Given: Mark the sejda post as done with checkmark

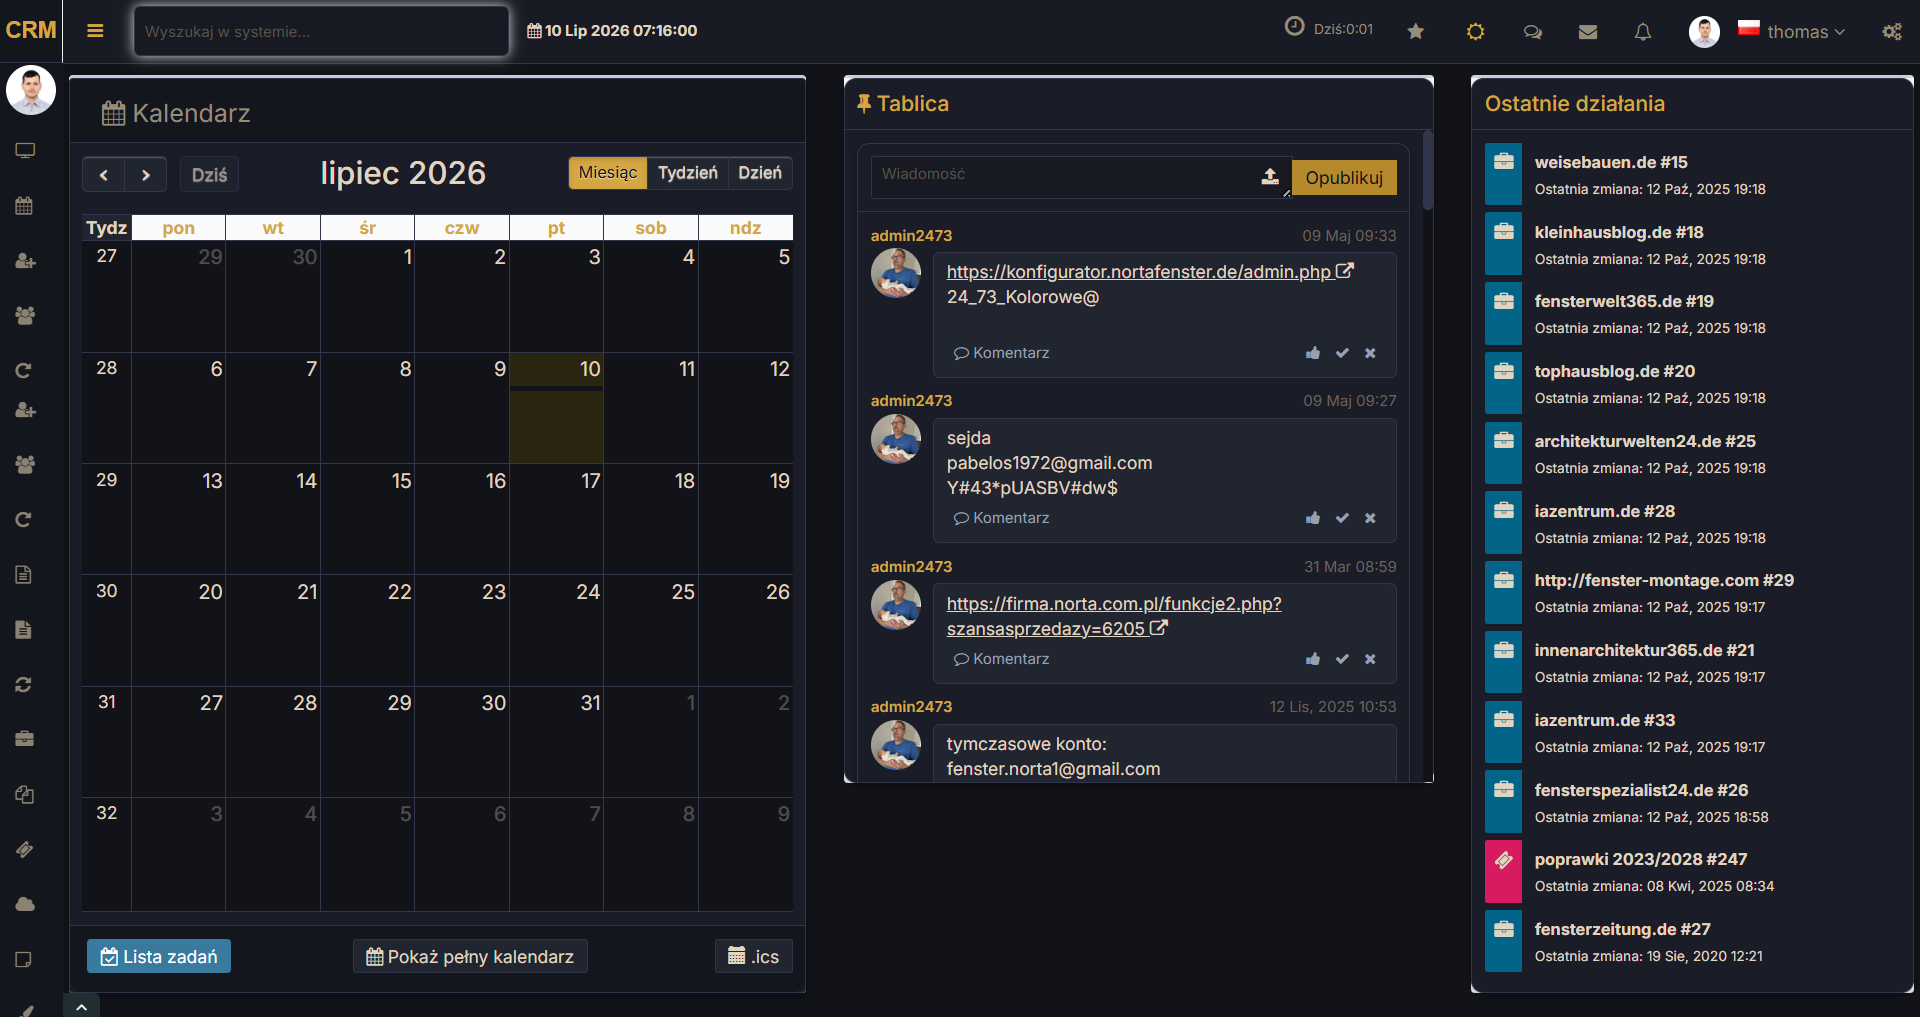Looking at the screenshot, I should pyautogui.click(x=1342, y=518).
